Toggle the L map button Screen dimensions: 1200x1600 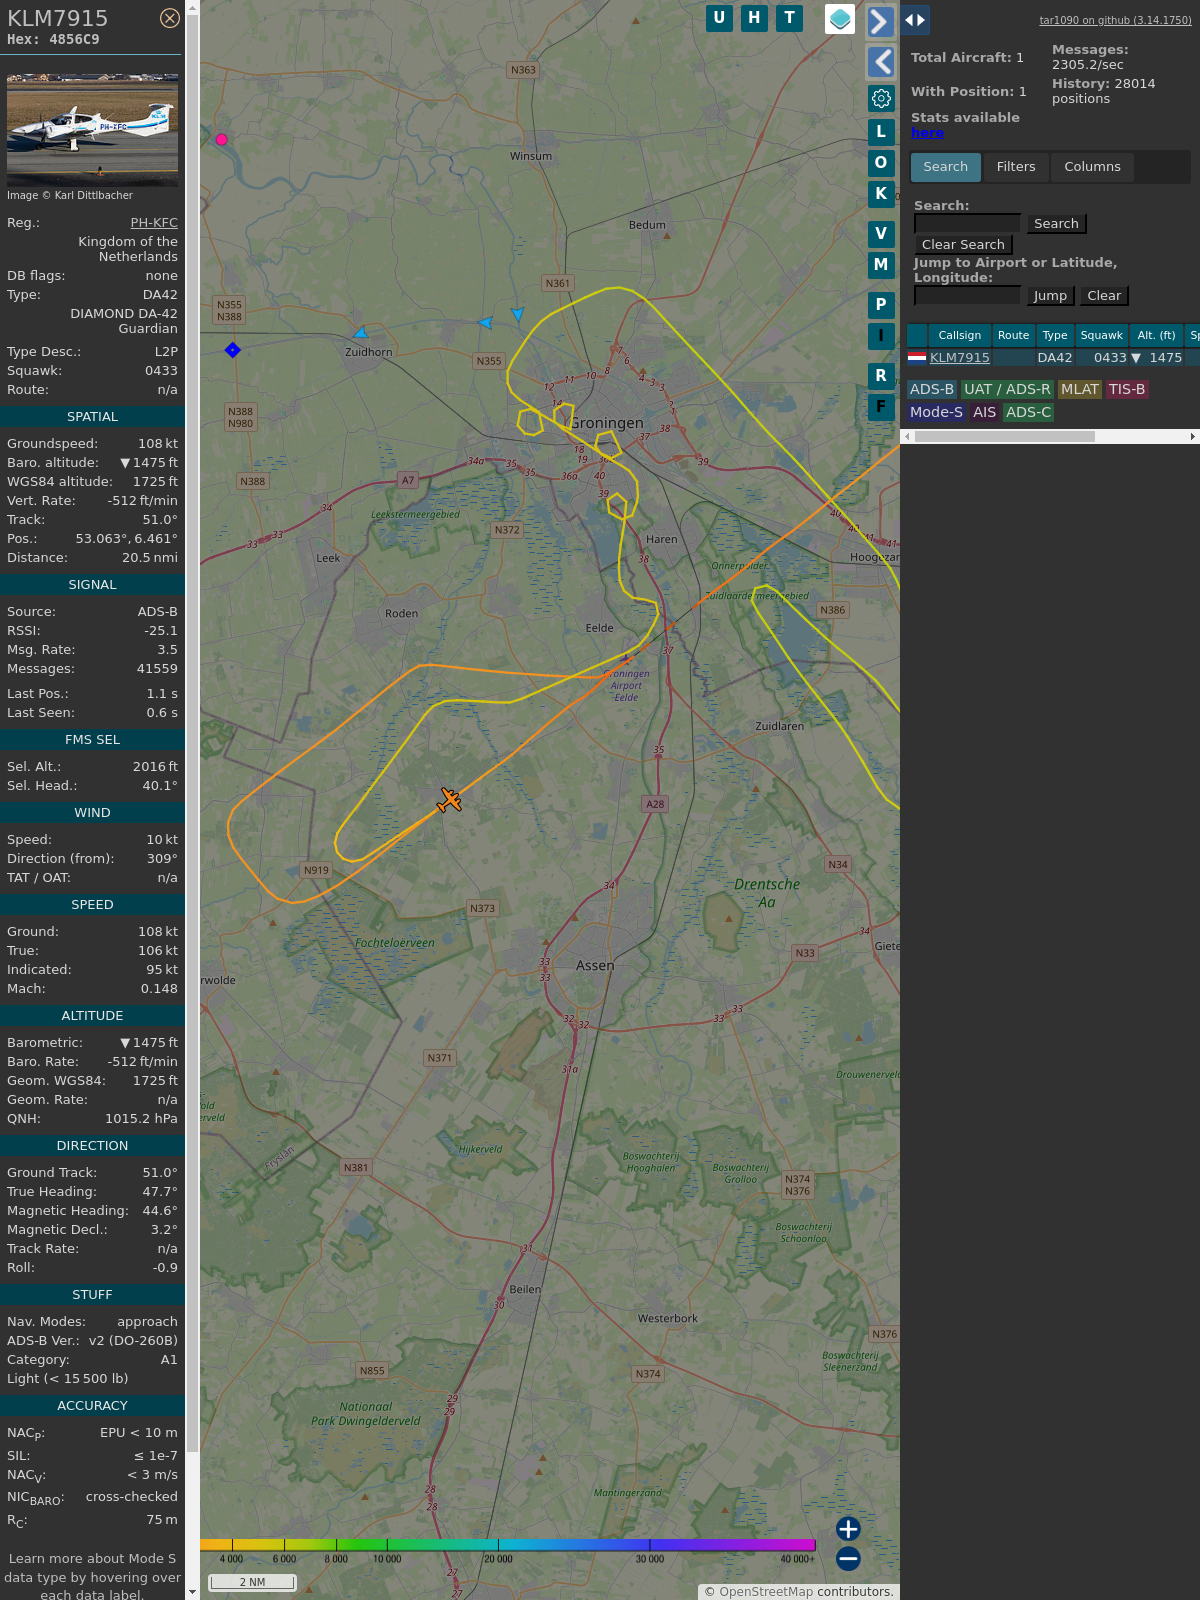tap(881, 131)
